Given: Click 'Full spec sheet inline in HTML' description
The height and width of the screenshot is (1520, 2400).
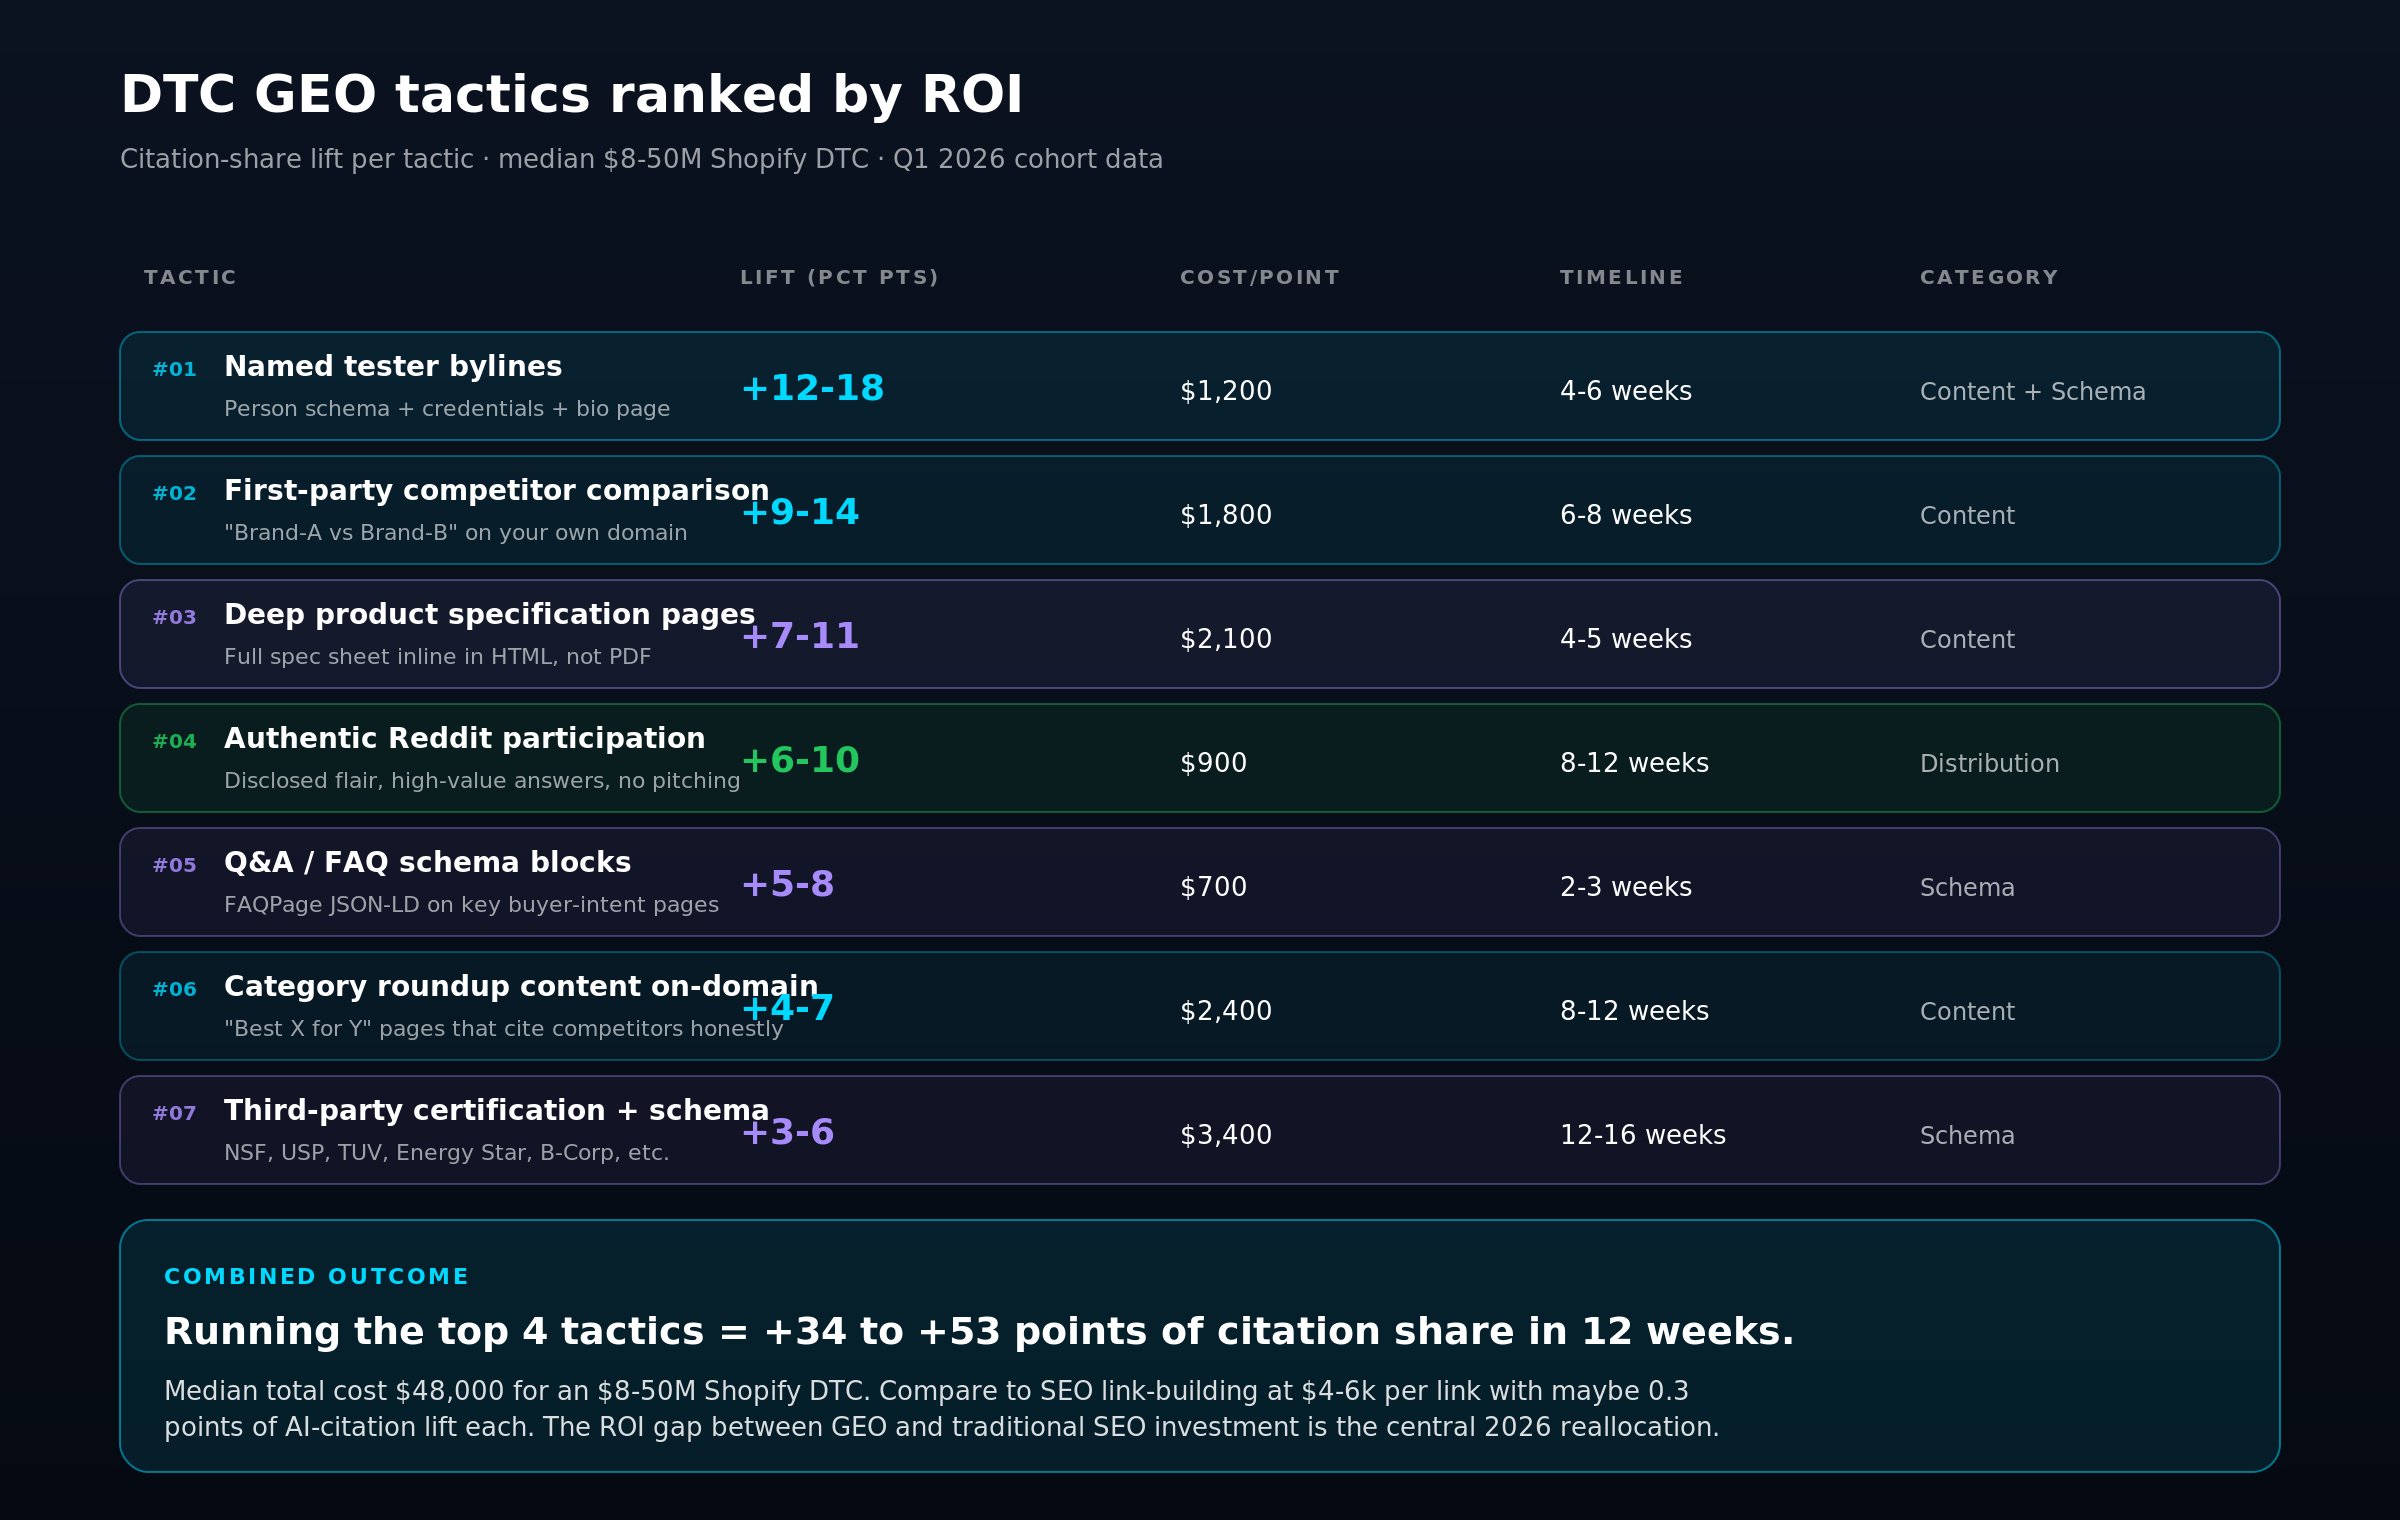Looking at the screenshot, I should (438, 657).
